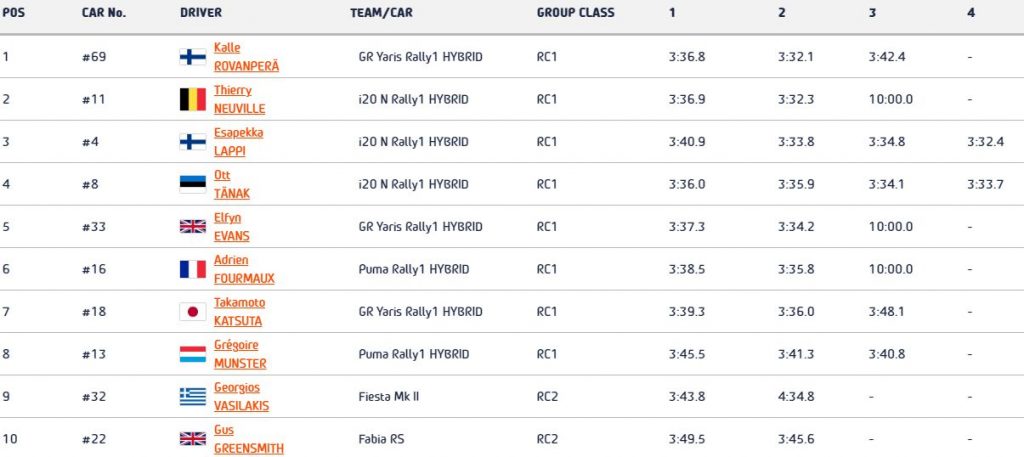The width and height of the screenshot is (1024, 457).
Task: Click the DRIVER column header
Action: coord(200,12)
